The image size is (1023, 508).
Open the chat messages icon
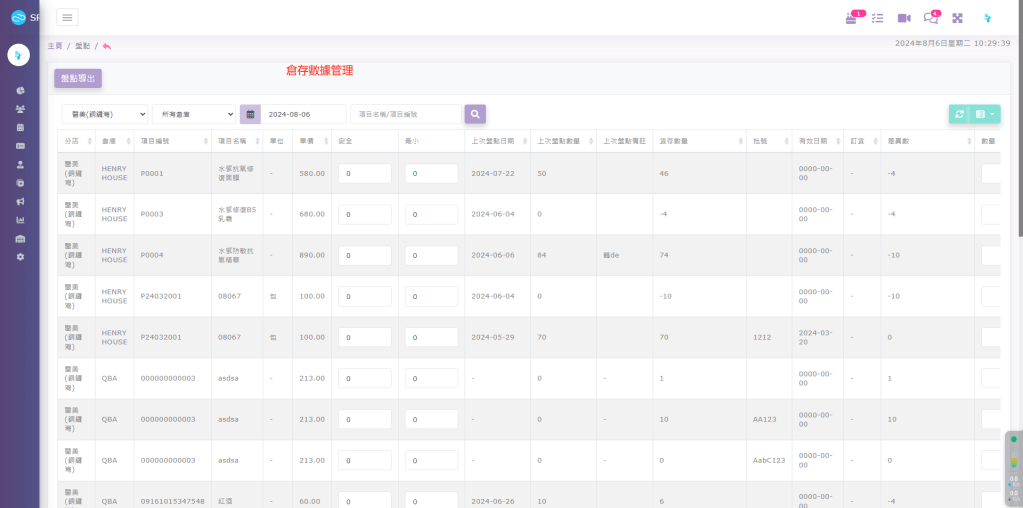[x=930, y=18]
